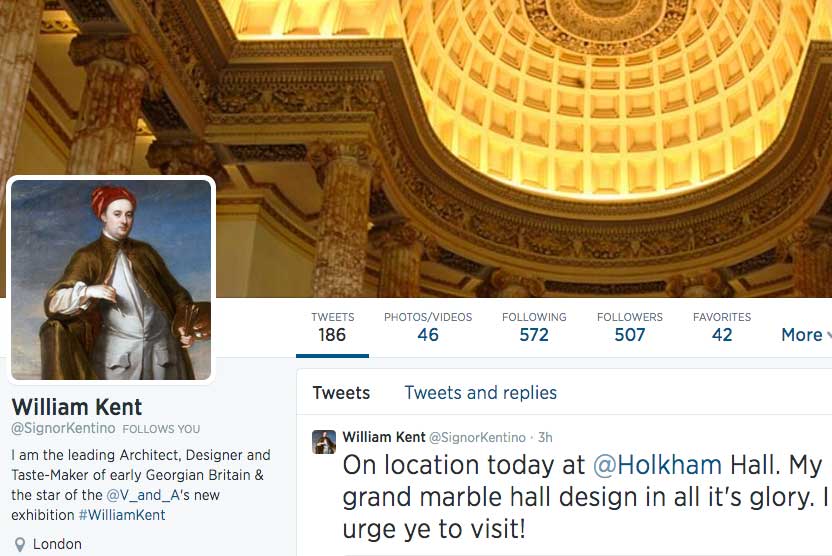Click the location pin icon next to London
The width and height of the screenshot is (832, 556).
pos(20,544)
